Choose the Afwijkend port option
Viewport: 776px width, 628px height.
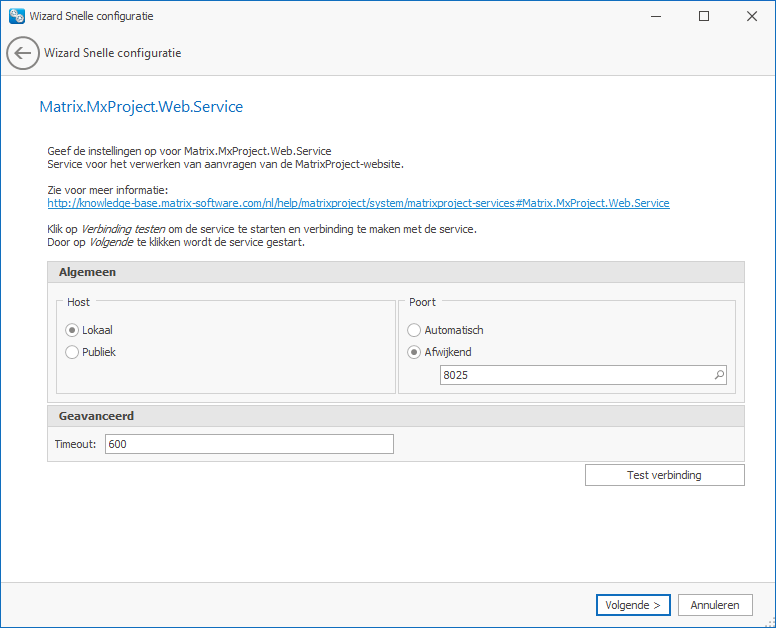click(414, 352)
